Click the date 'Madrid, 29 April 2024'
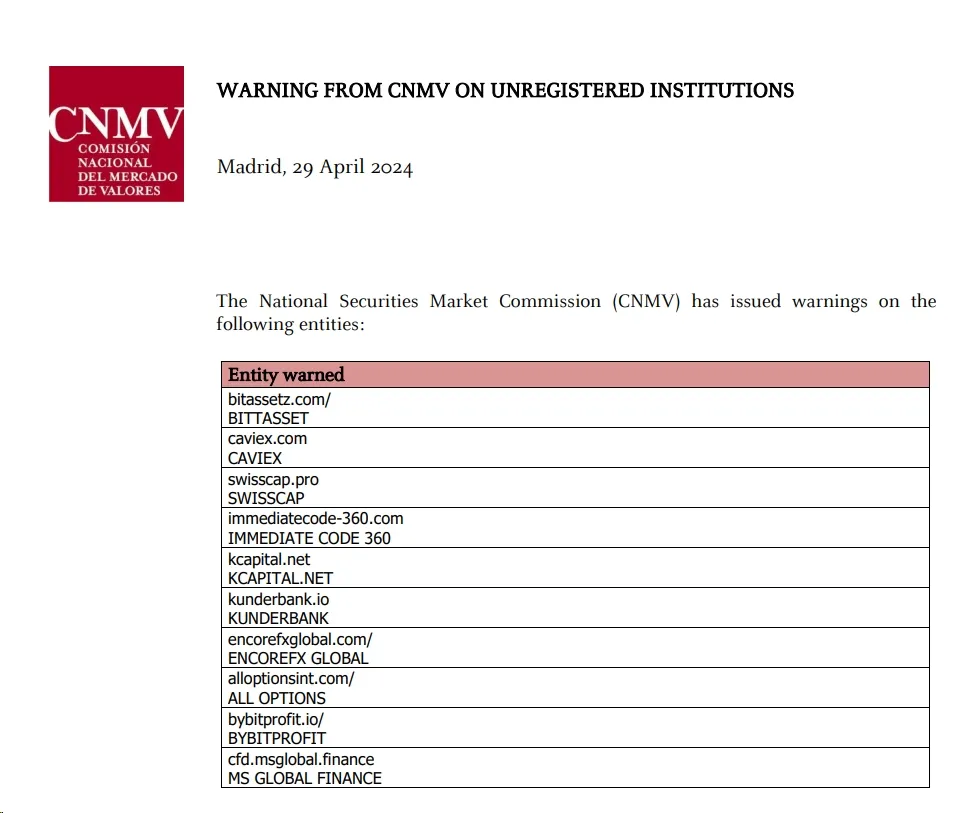The height and width of the screenshot is (813, 978). click(x=315, y=167)
